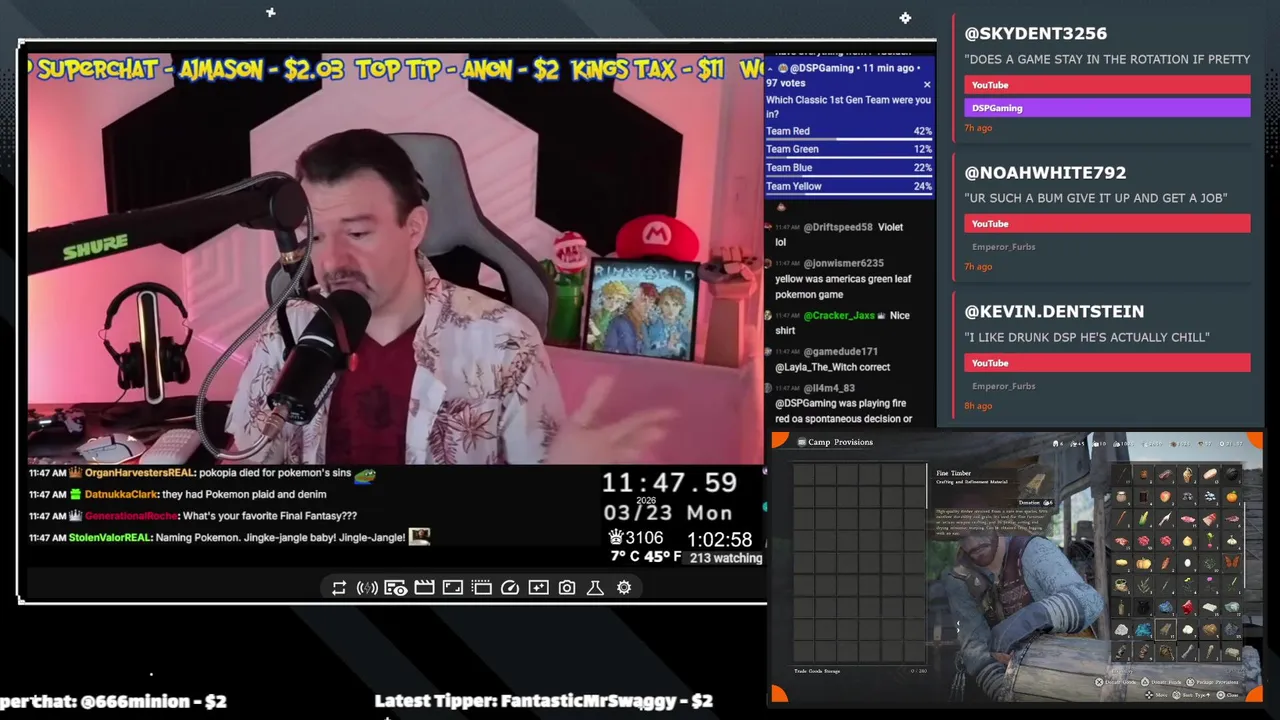1280x720 pixels.
Task: Click the Donate Funds triangle prompt
Action: (x=1160, y=682)
